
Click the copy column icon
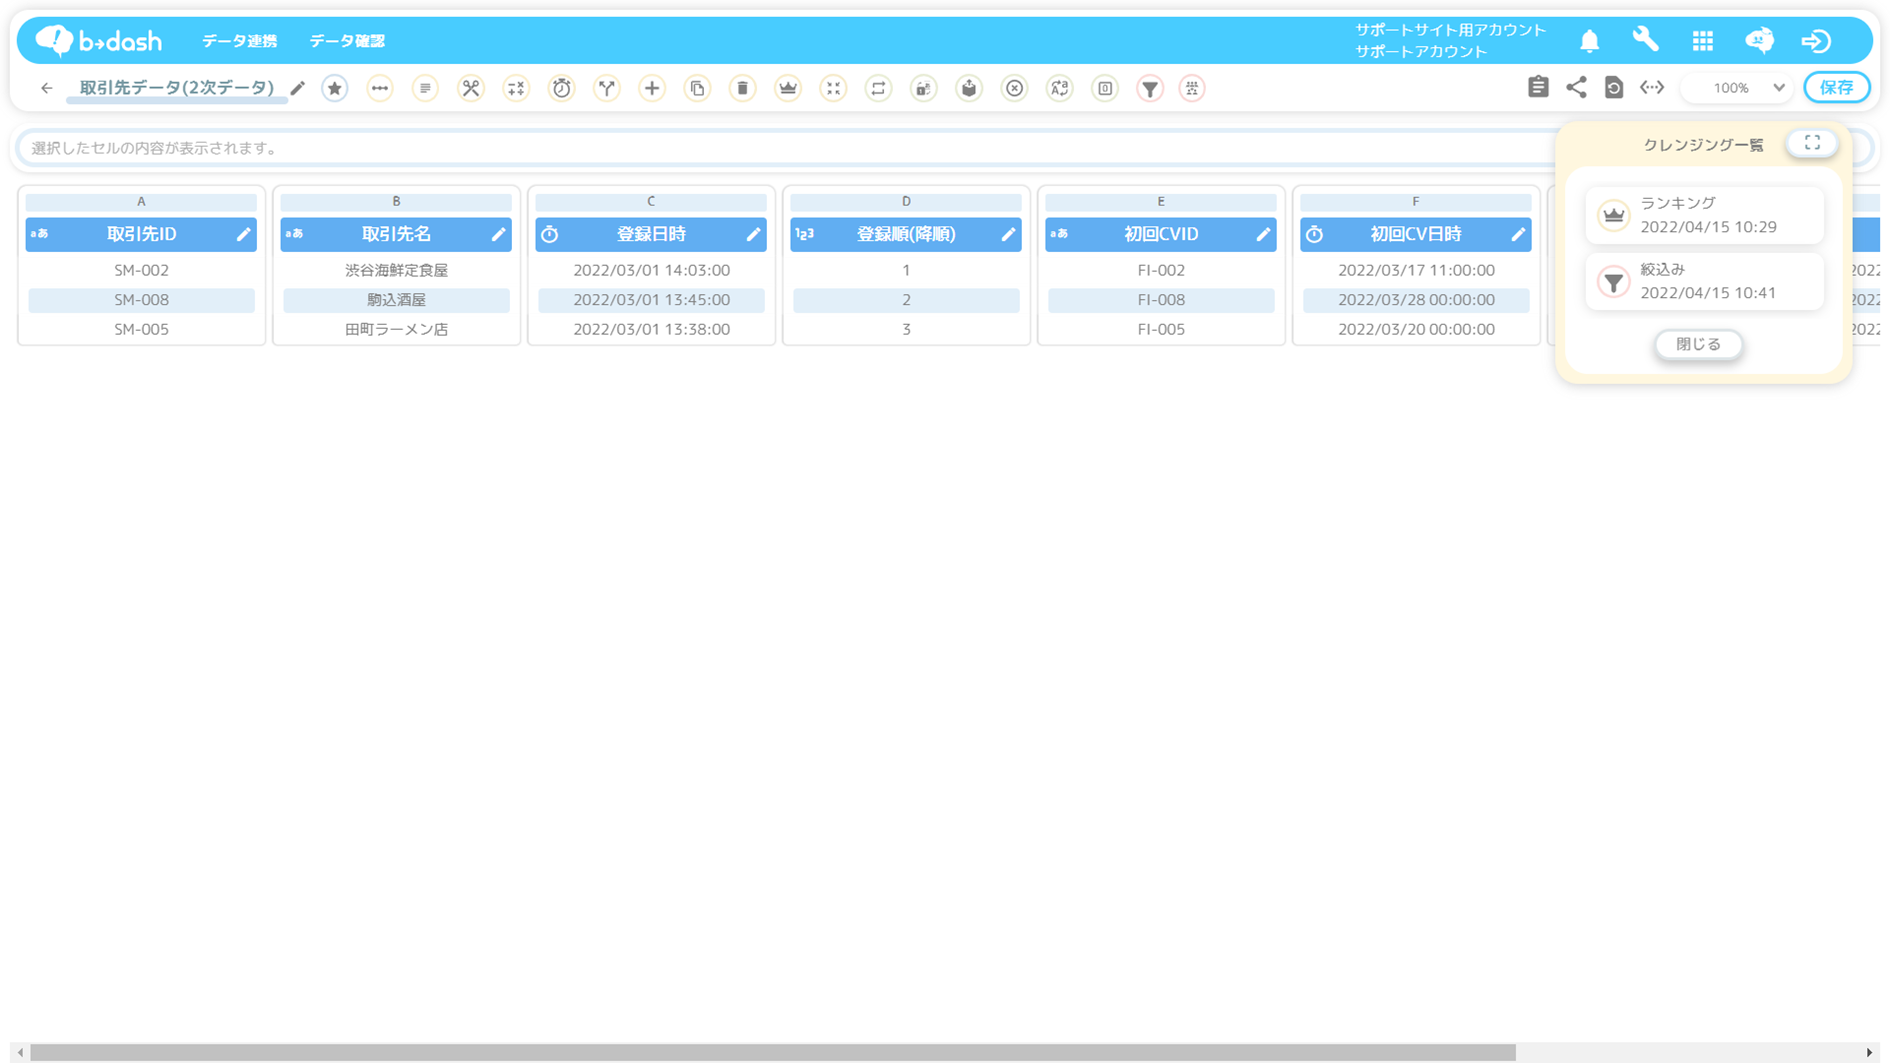click(697, 88)
